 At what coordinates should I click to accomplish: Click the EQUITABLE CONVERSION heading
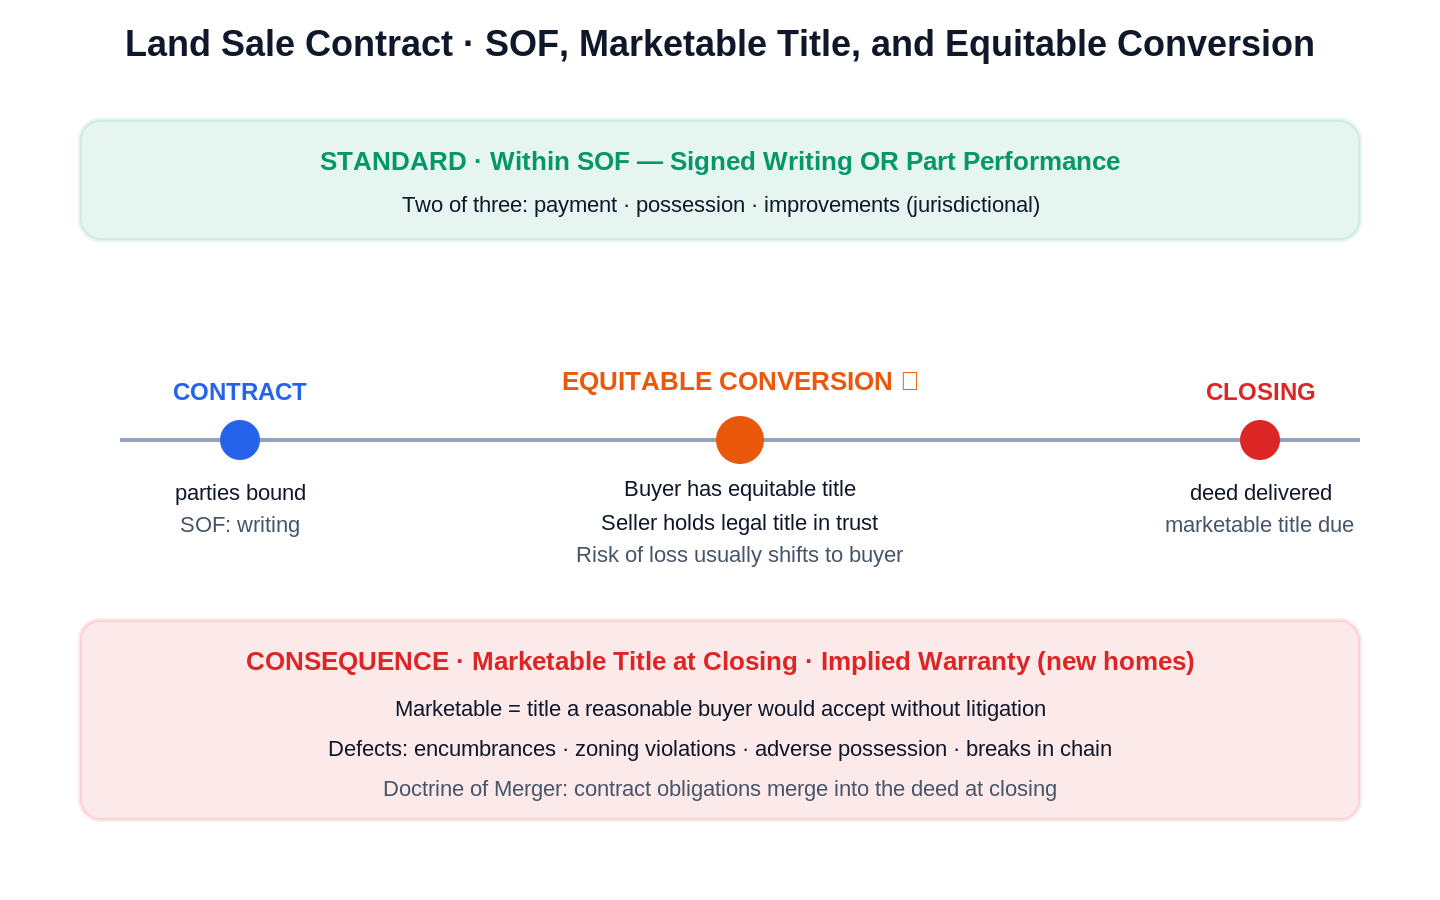click(727, 381)
